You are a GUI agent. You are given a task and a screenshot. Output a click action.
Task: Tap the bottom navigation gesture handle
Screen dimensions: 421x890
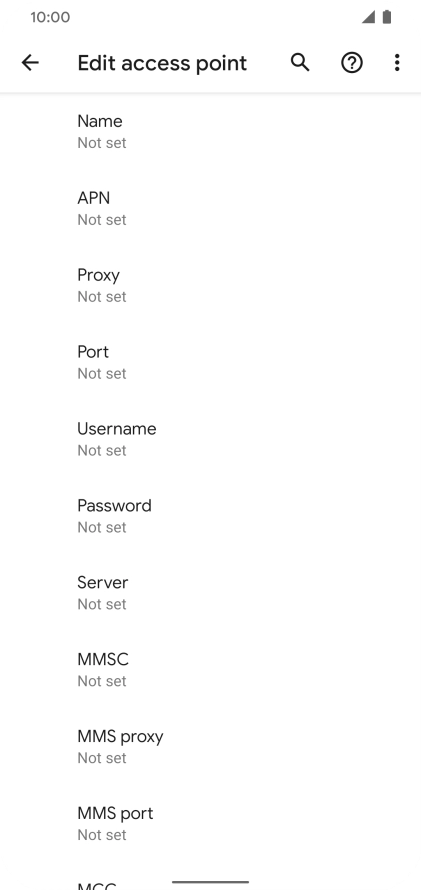pos(210,882)
